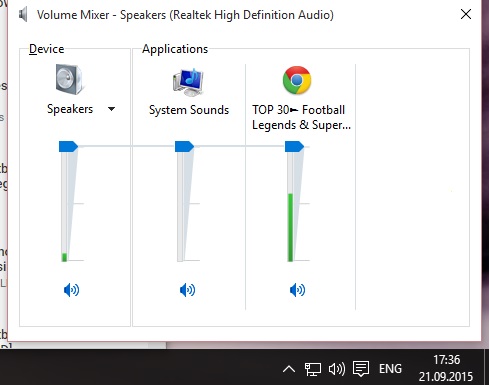Viewport: 489px width, 385px height.
Task: Open the network tray icon
Action: pos(313,369)
